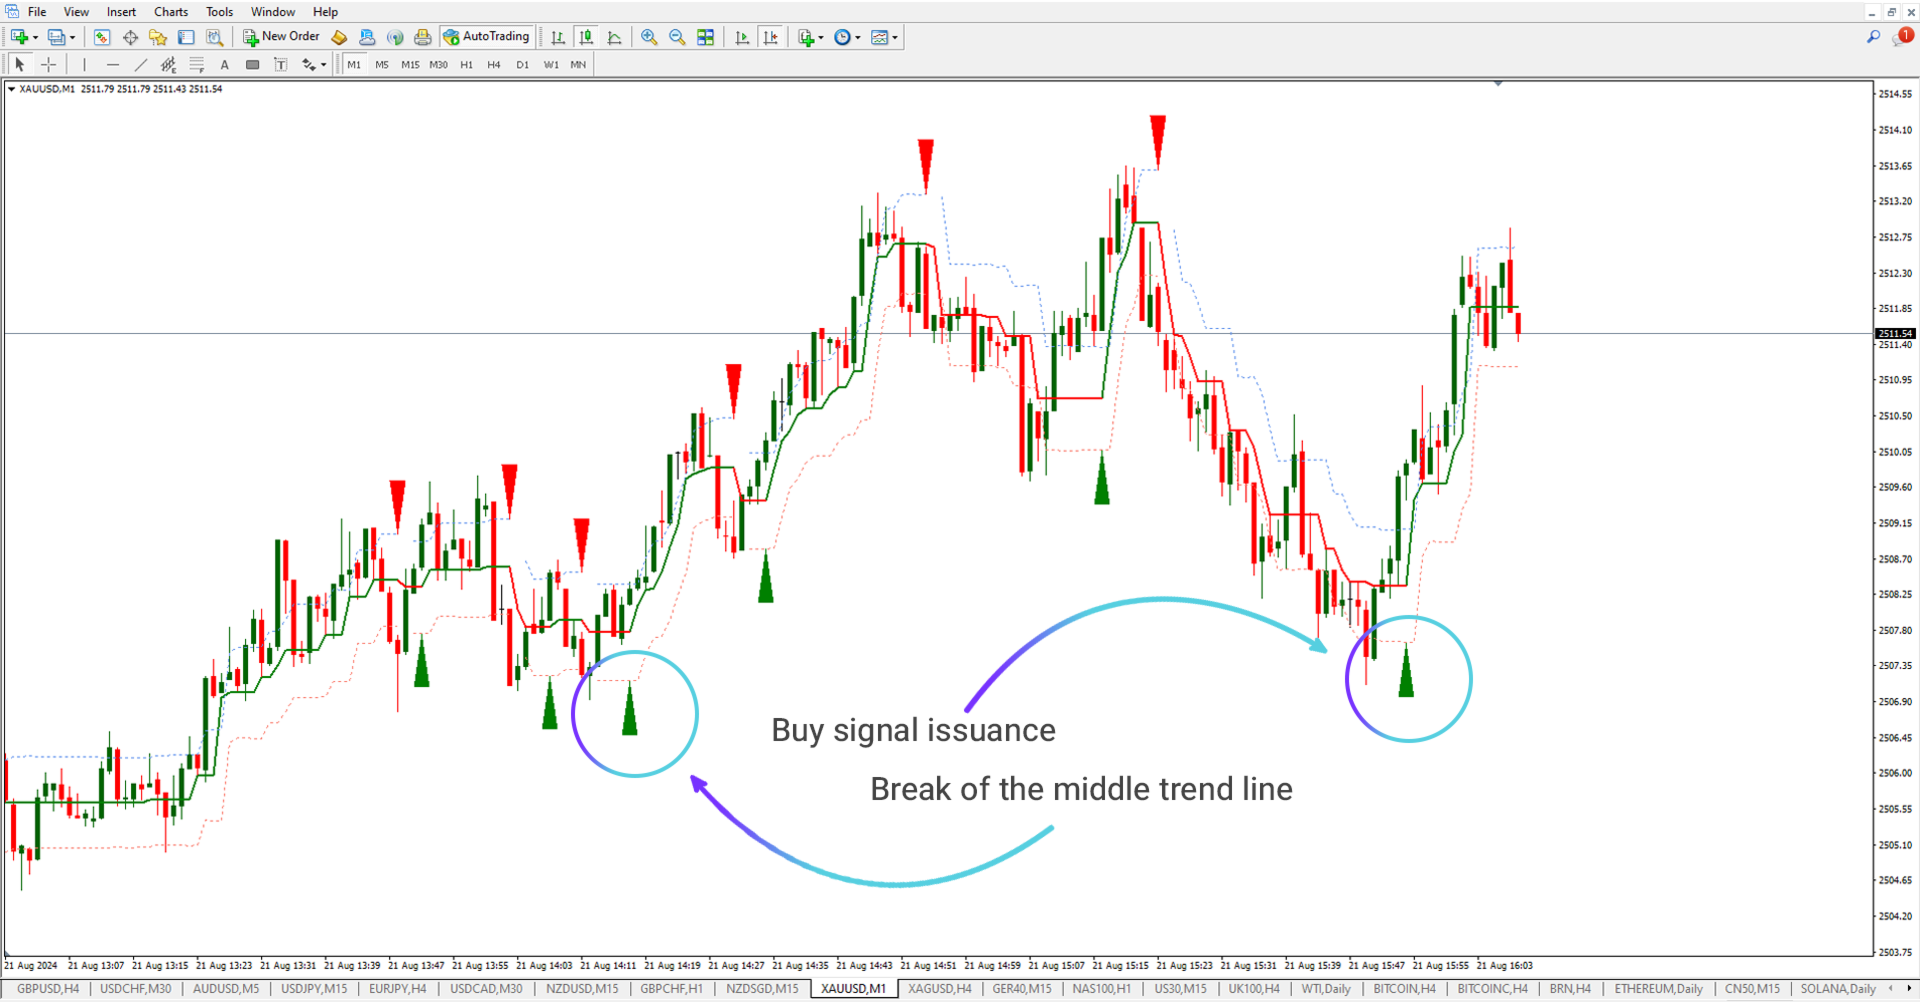1920x1002 pixels.
Task: Toggle the chart shift from right edge
Action: tap(771, 37)
